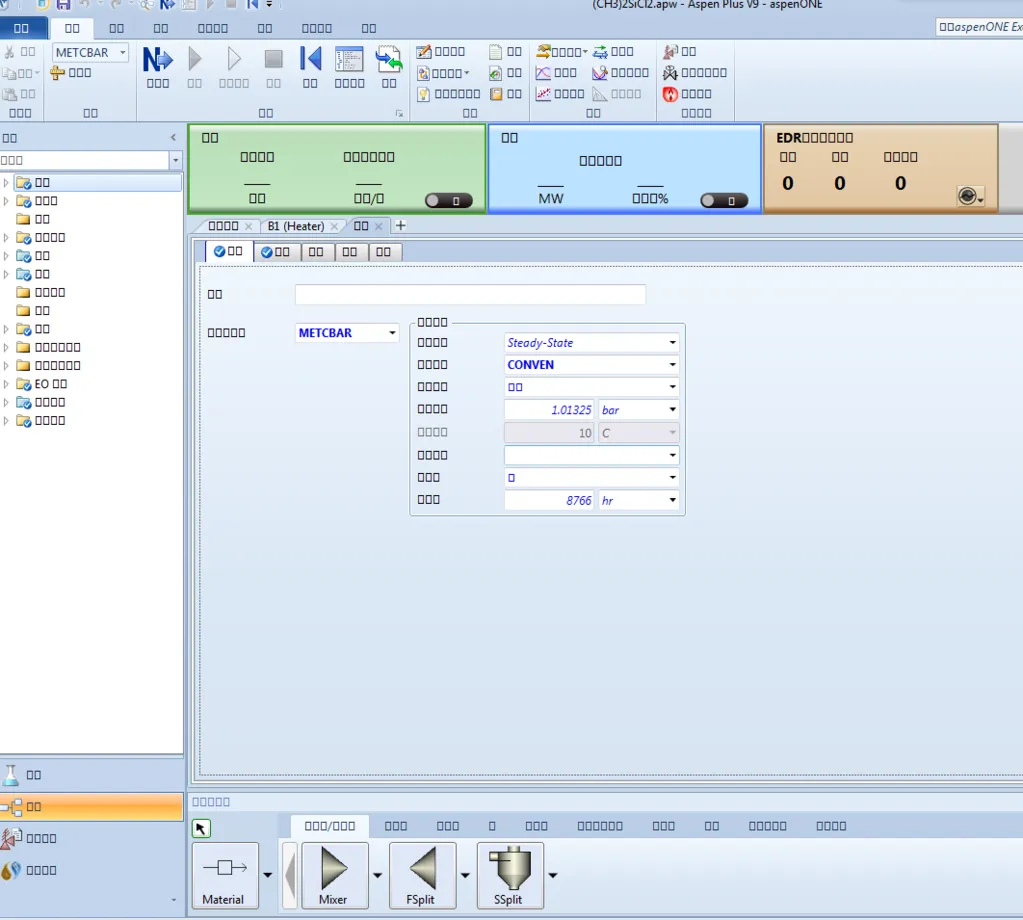The width and height of the screenshot is (1023, 920).
Task: Click the red flame Pressure Relief icon
Action: 671,94
